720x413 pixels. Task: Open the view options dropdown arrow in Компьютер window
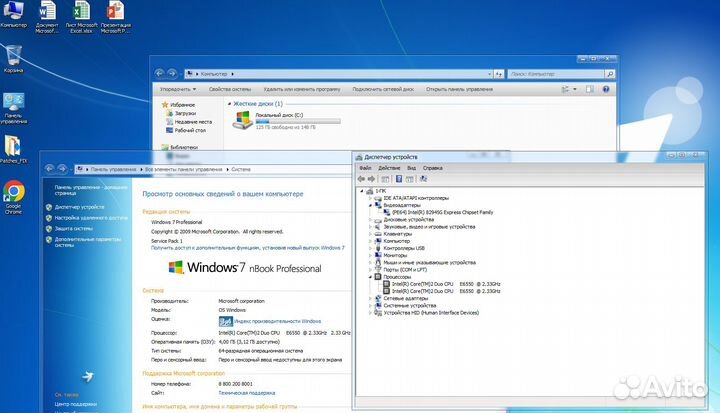(575, 89)
